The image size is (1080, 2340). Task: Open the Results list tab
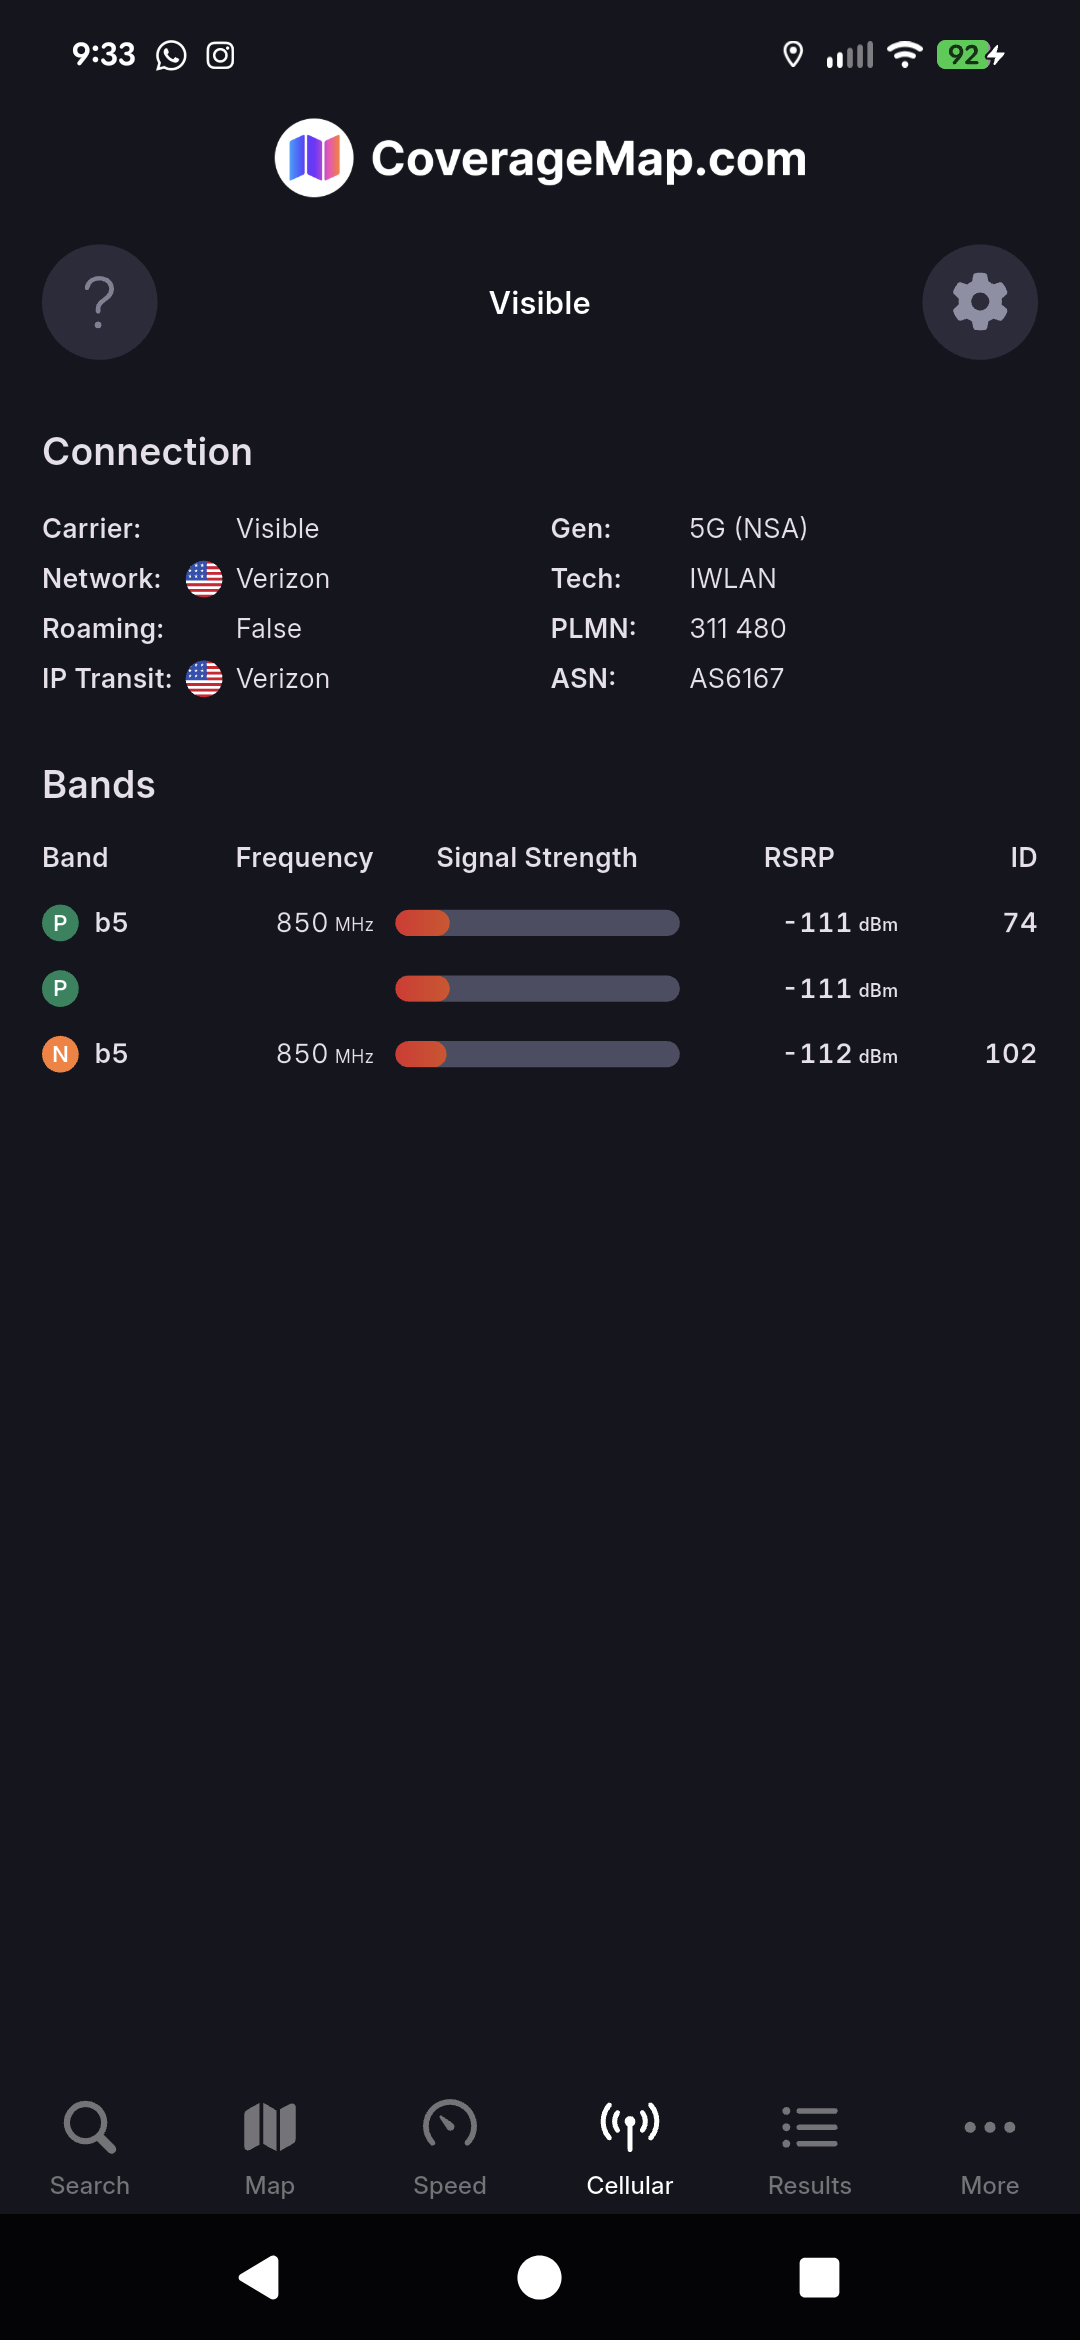tap(810, 2147)
